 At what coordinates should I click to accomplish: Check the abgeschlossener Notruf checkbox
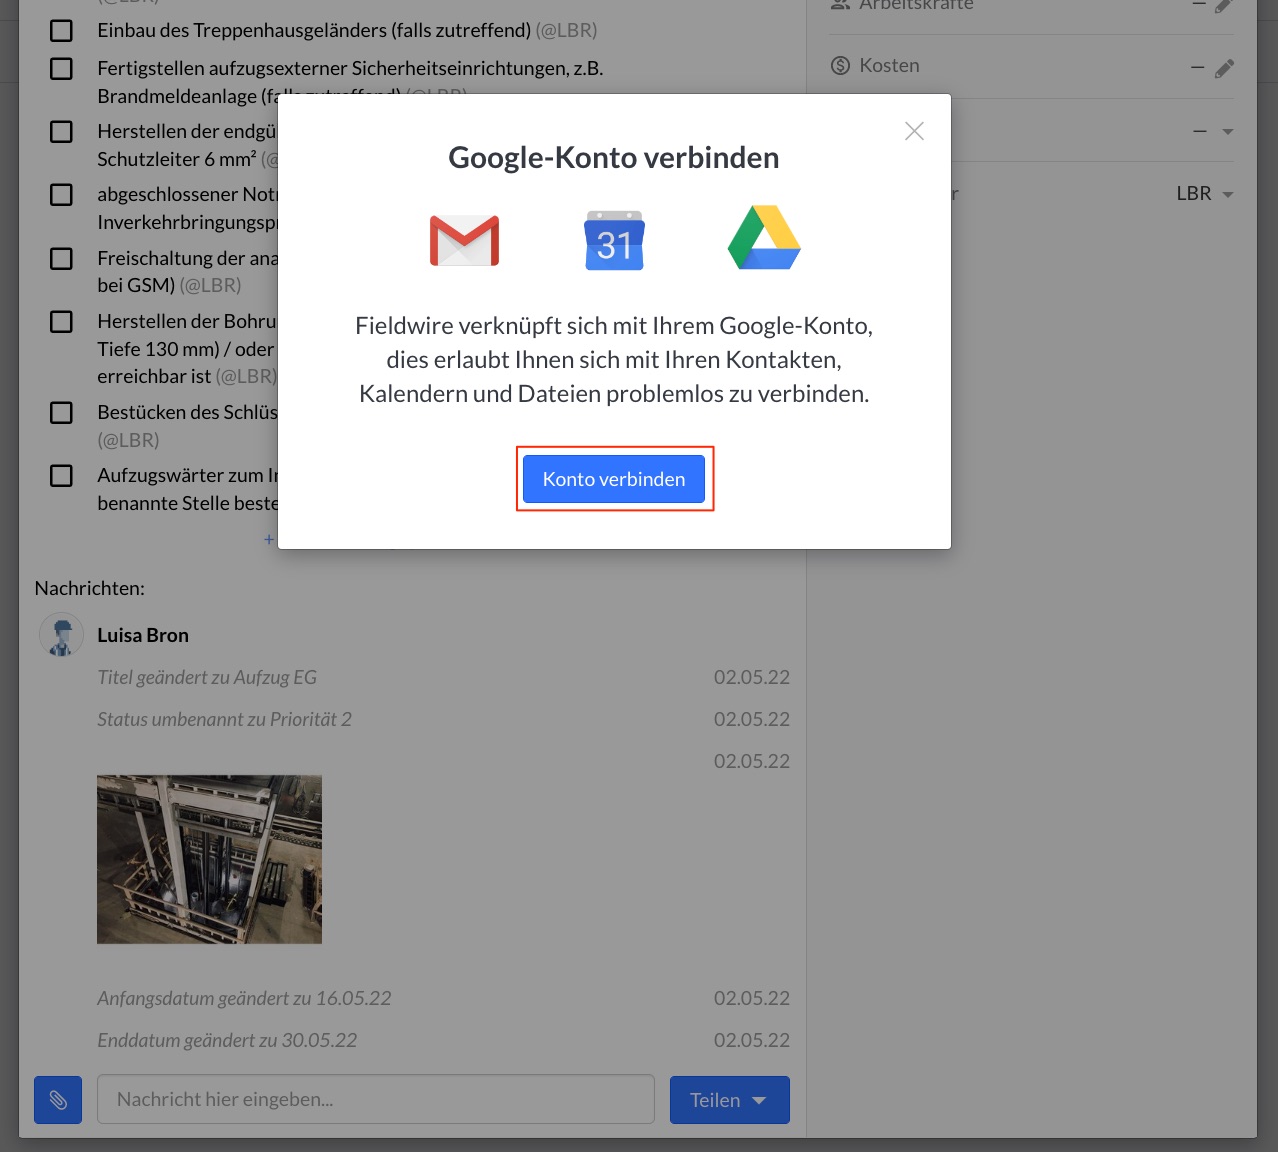(x=62, y=195)
